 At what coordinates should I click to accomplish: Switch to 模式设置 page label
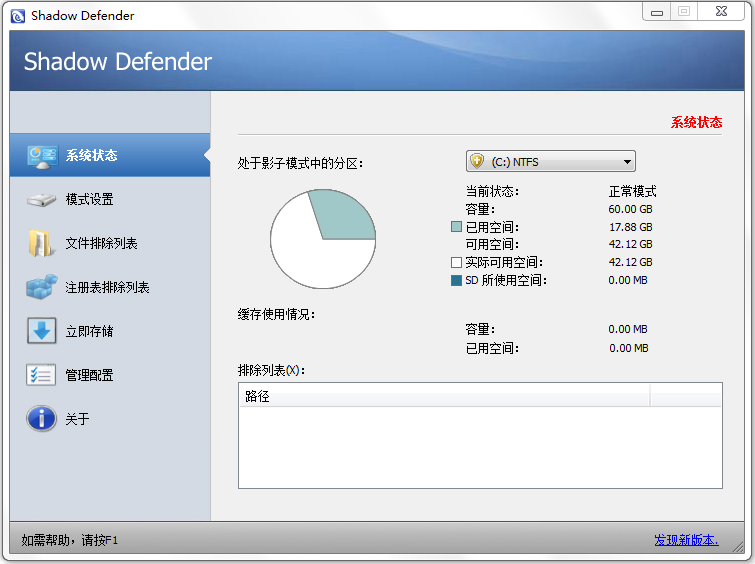[90, 199]
